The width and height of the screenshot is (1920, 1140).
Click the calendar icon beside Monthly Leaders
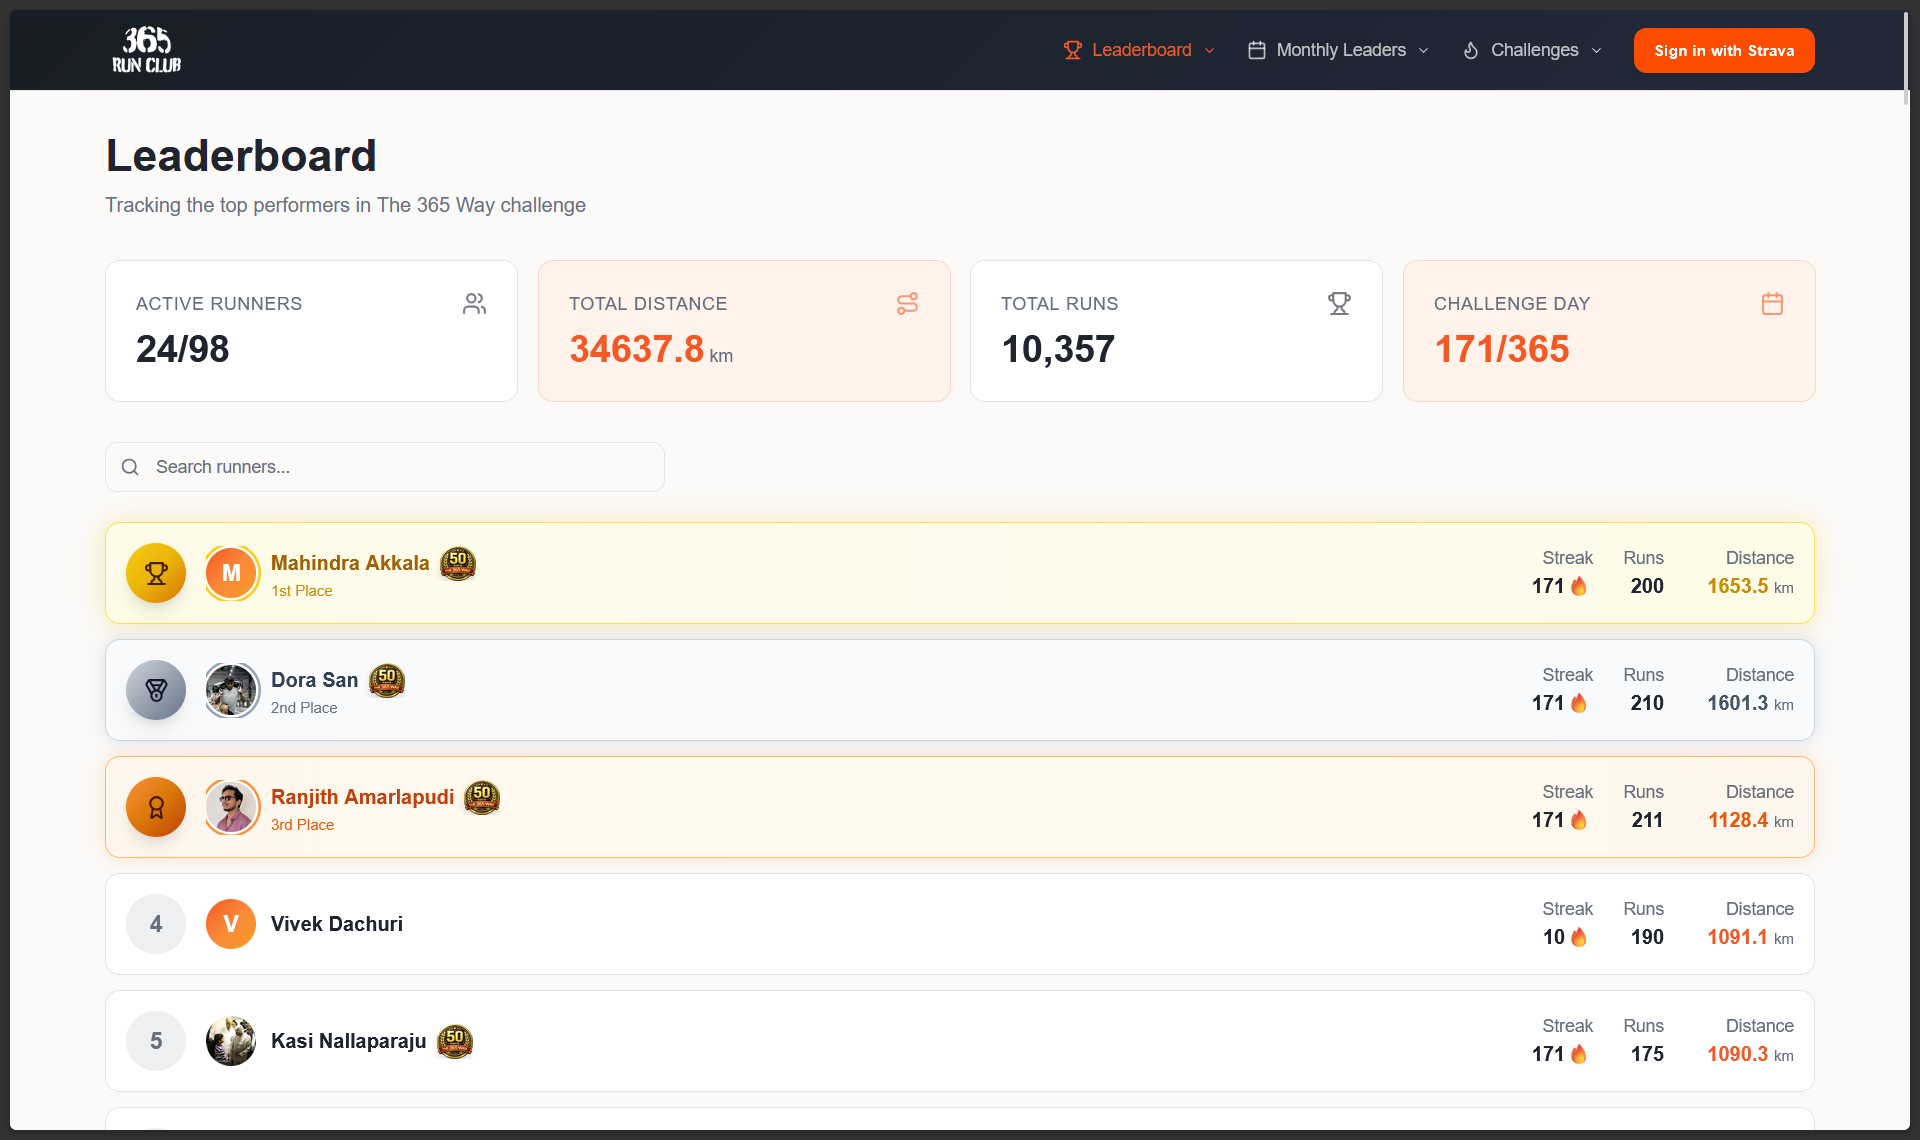pos(1257,50)
